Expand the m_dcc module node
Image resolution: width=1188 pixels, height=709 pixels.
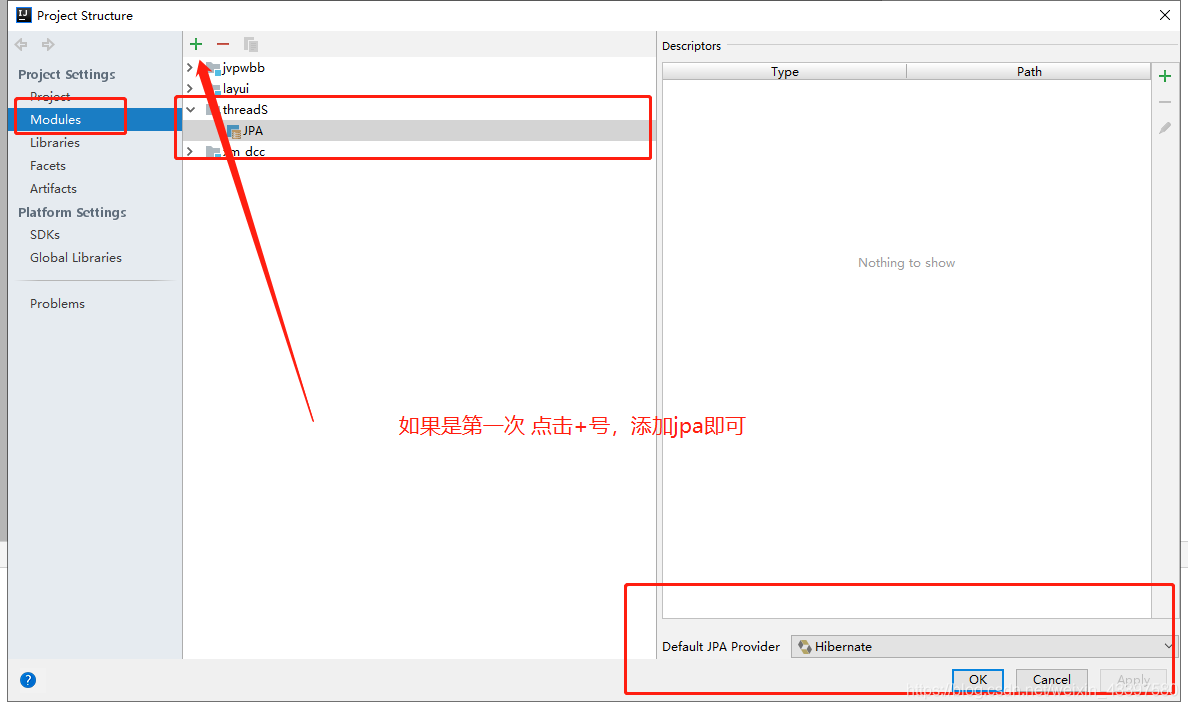[x=189, y=151]
